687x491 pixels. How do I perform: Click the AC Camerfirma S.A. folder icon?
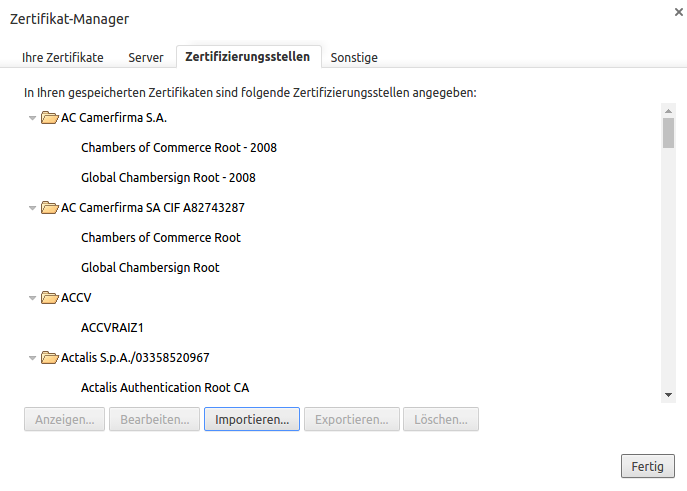(49, 118)
